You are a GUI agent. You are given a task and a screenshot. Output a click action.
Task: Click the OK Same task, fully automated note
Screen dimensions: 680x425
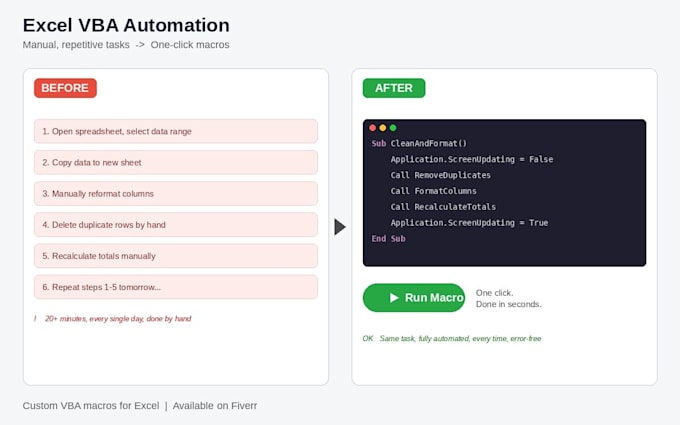pyautogui.click(x=452, y=339)
